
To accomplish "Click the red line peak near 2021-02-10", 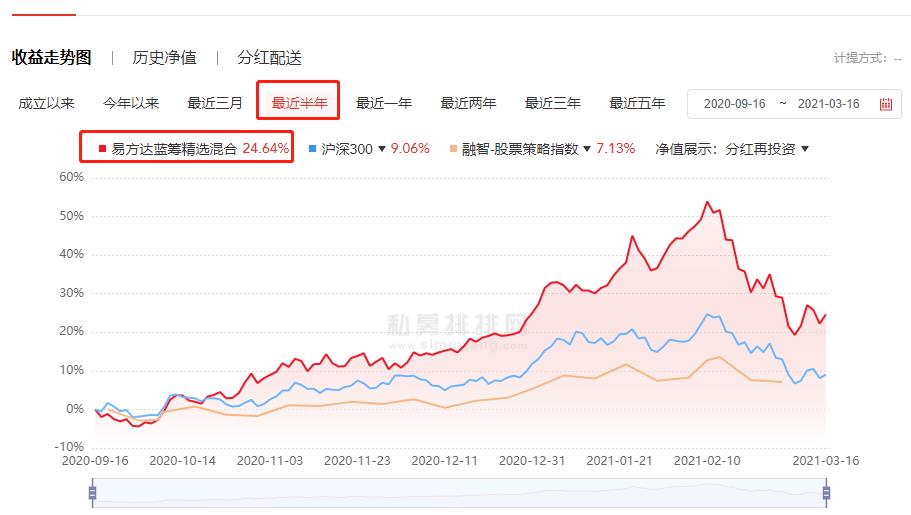I will pos(707,202).
